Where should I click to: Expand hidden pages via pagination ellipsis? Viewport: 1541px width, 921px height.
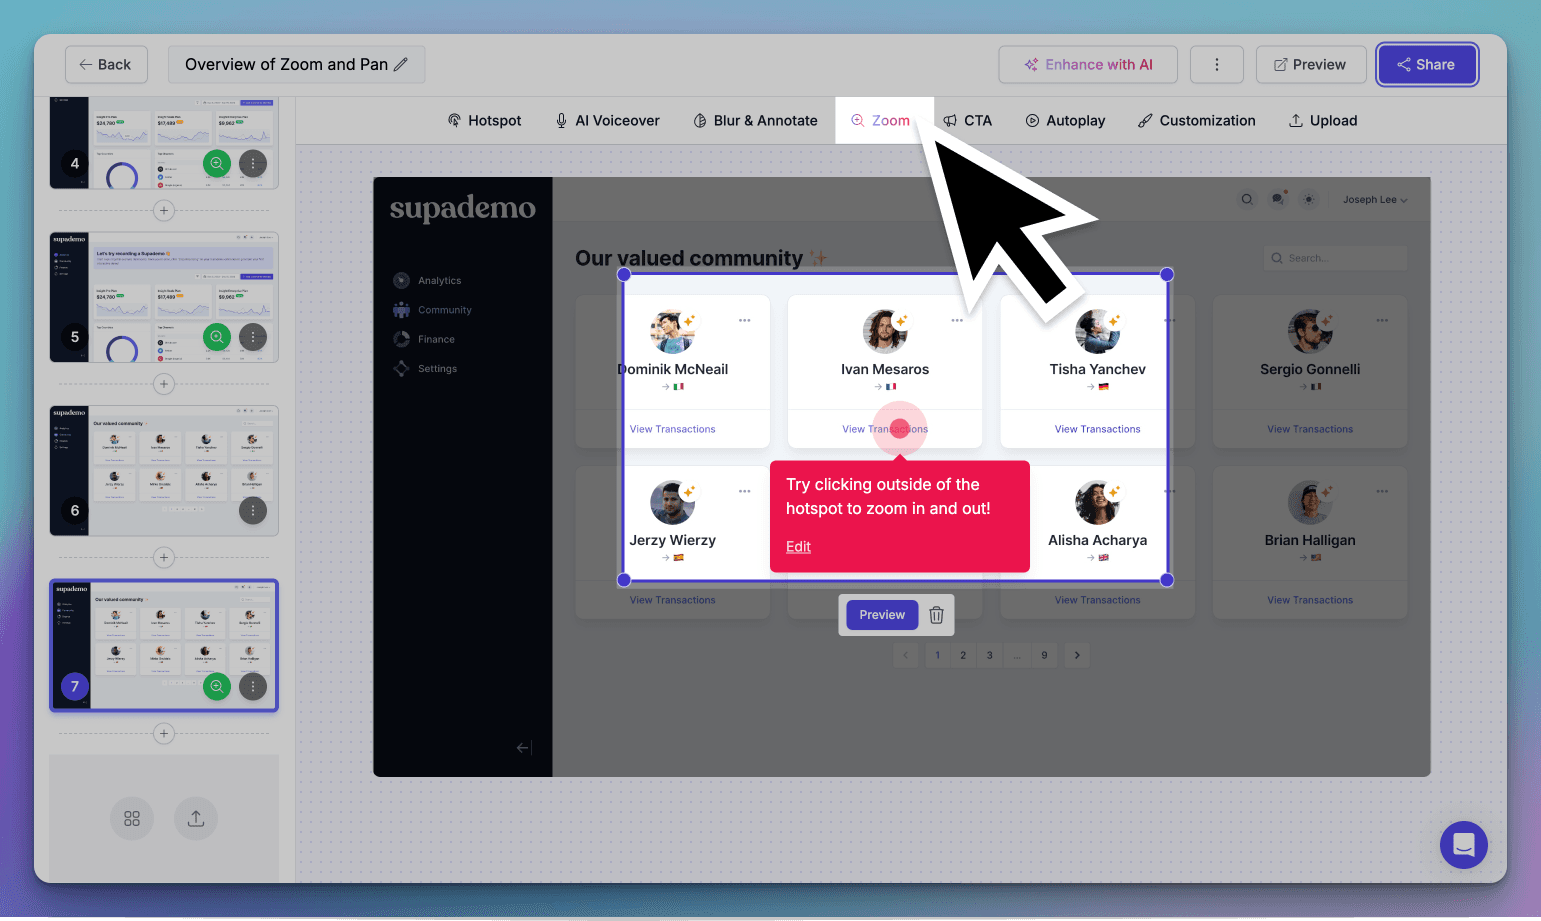pyautogui.click(x=1017, y=655)
